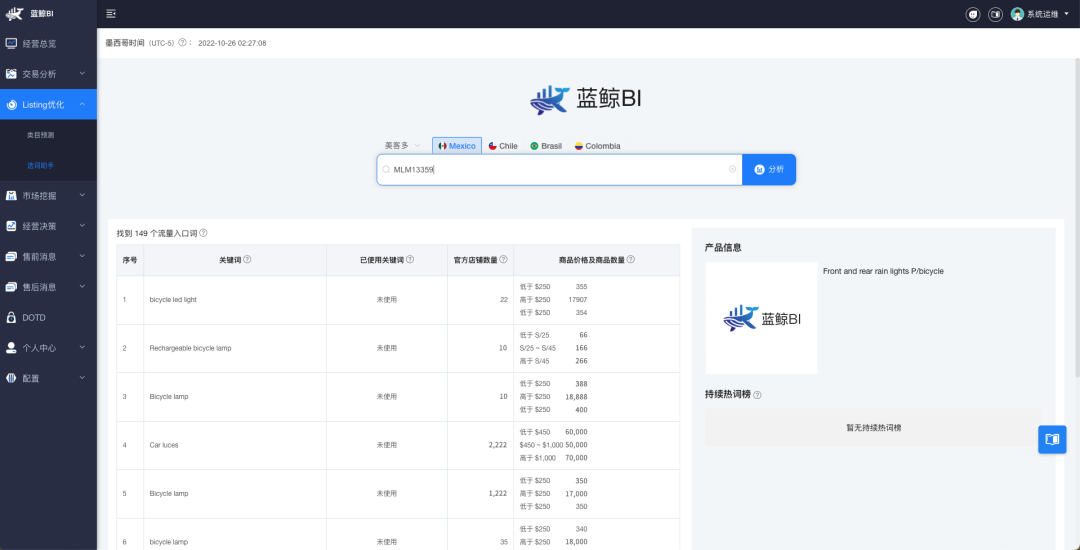Click help icon beside 持续热词榜
This screenshot has width=1080, height=550.
pos(758,395)
